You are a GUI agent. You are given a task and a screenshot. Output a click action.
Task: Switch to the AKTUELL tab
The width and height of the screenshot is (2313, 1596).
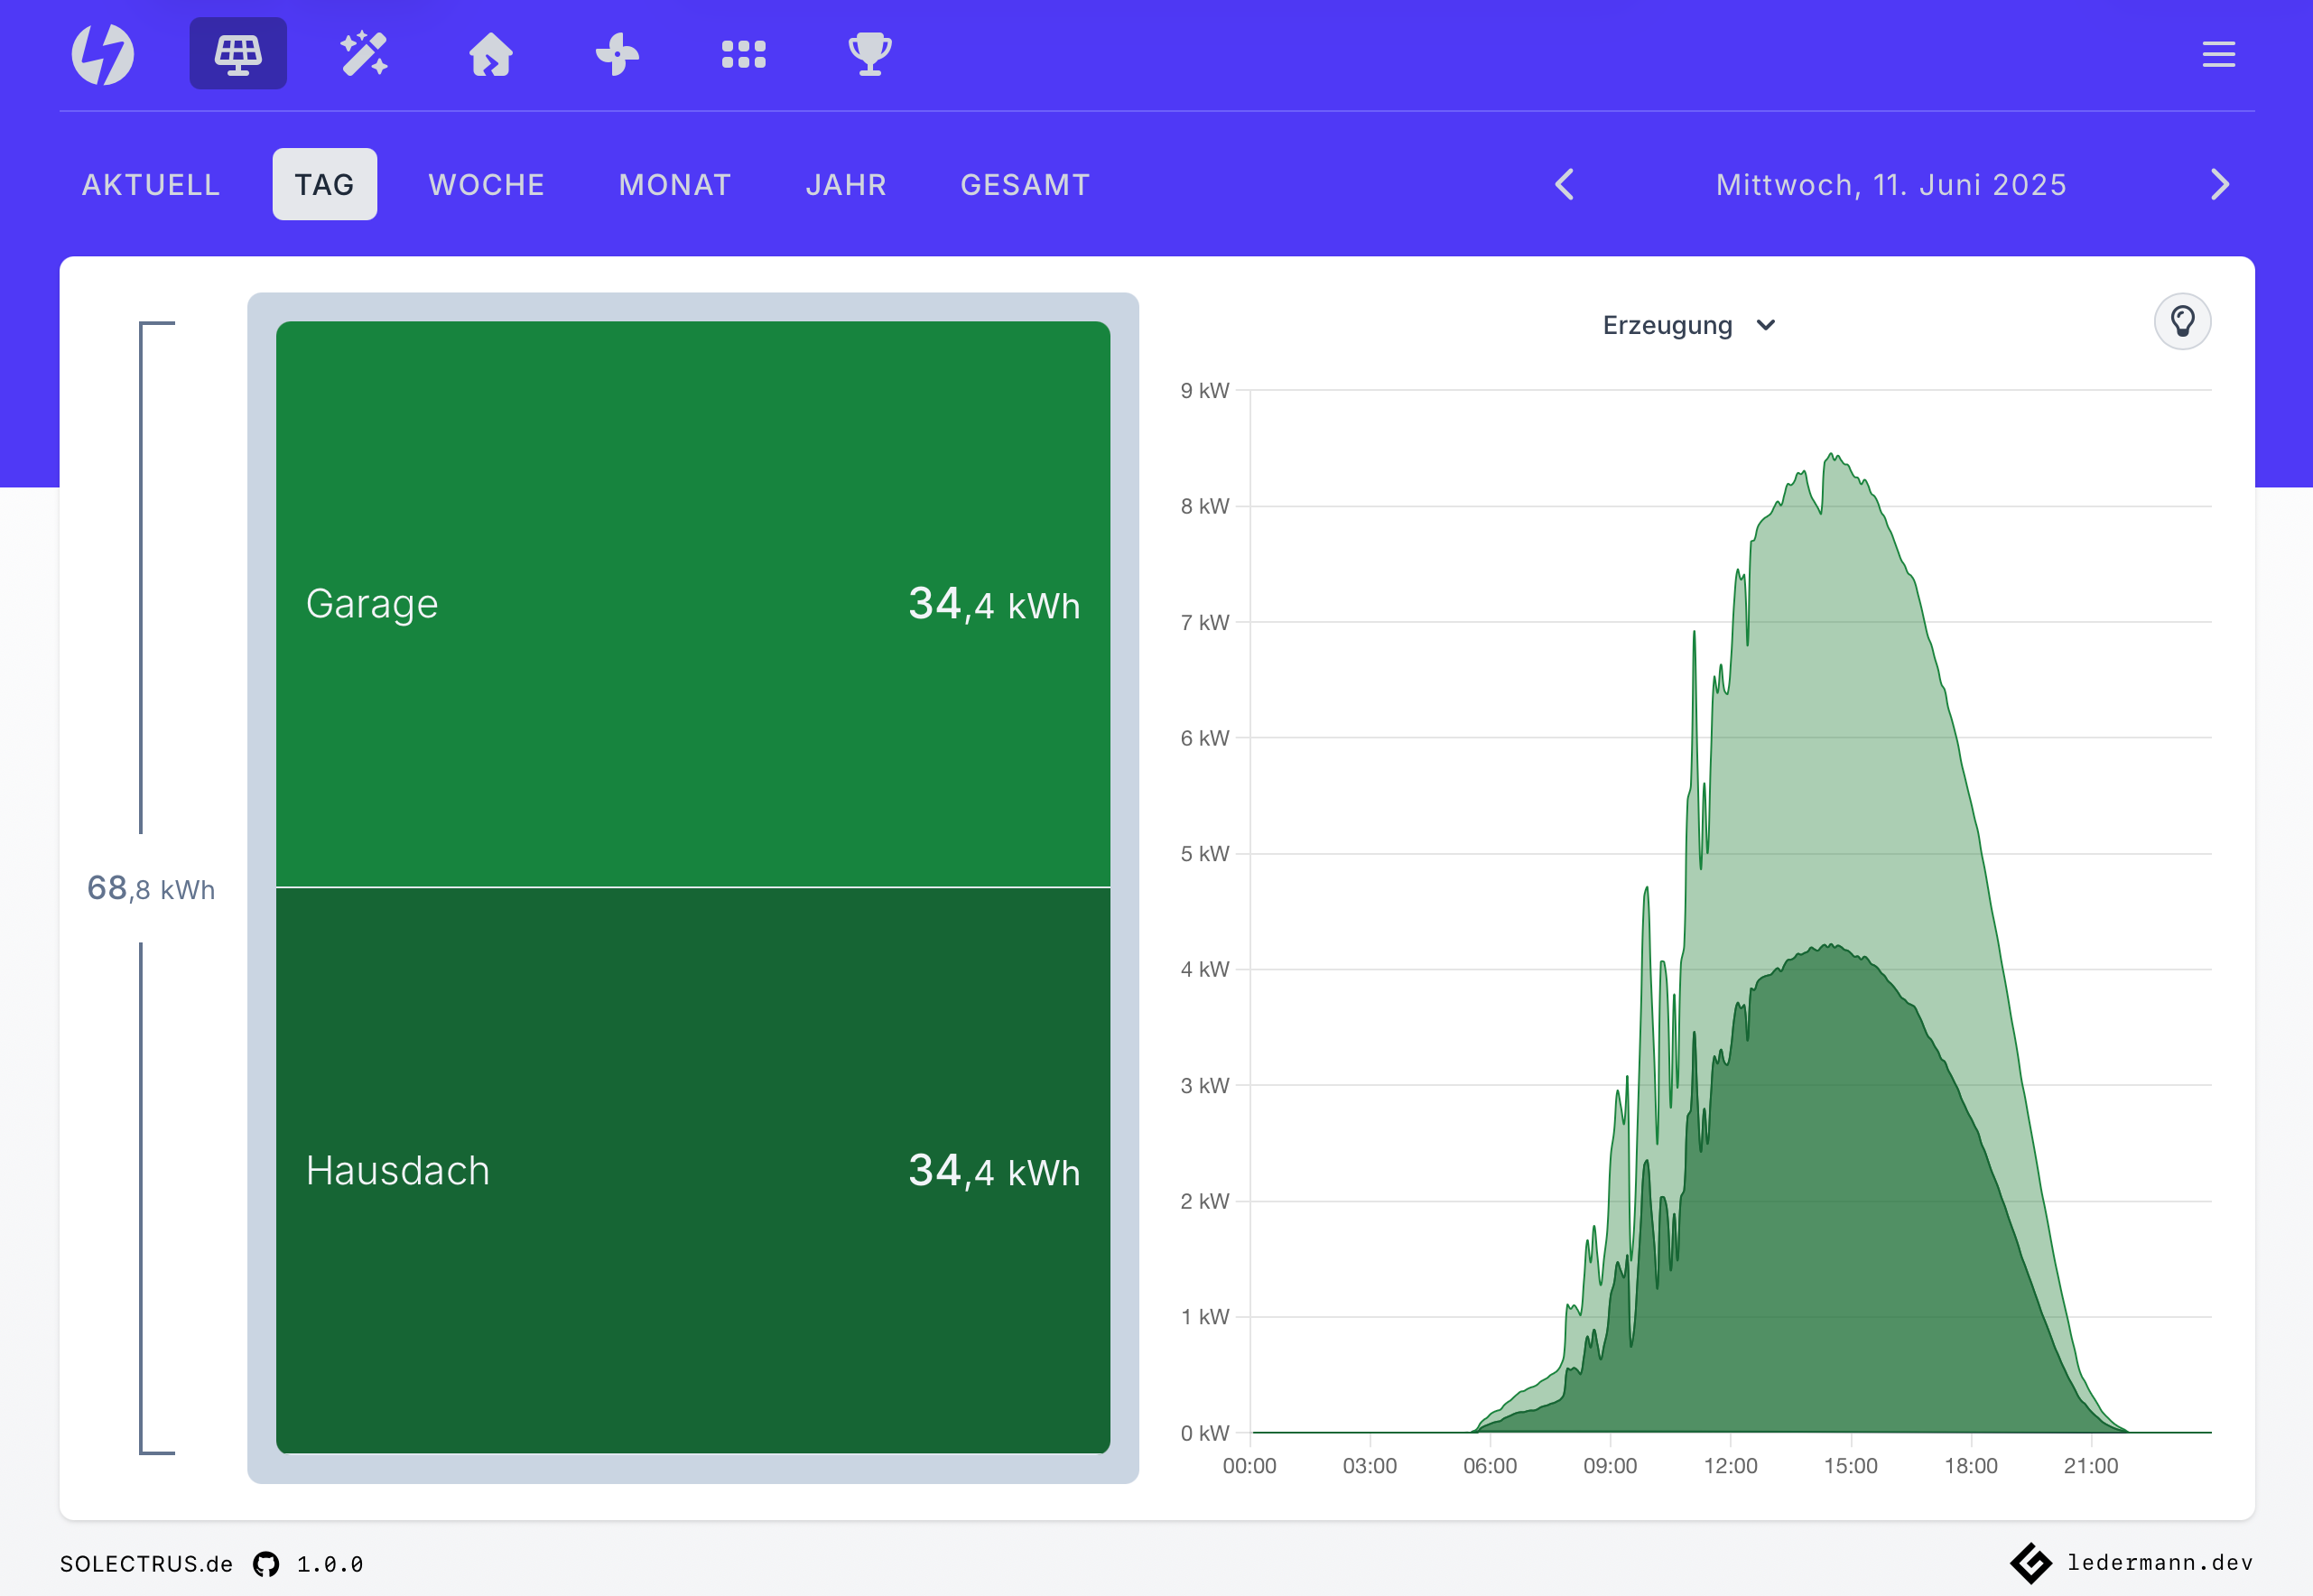(151, 185)
